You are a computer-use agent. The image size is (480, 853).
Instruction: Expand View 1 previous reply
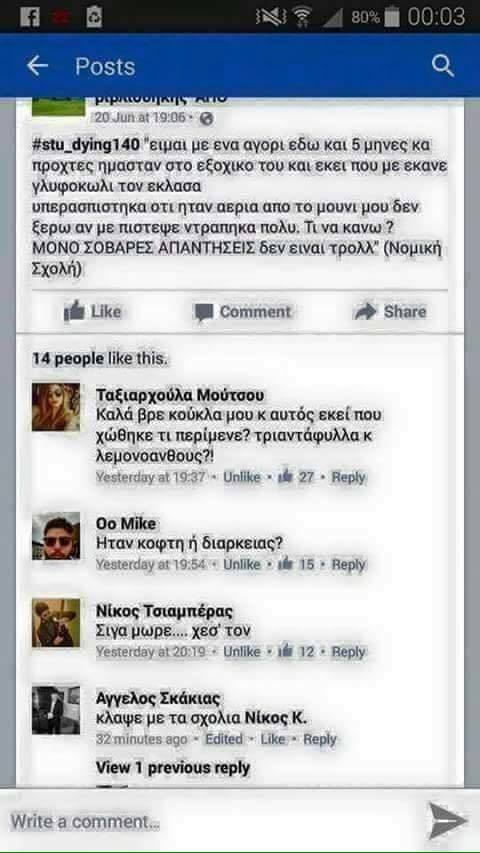click(173, 768)
